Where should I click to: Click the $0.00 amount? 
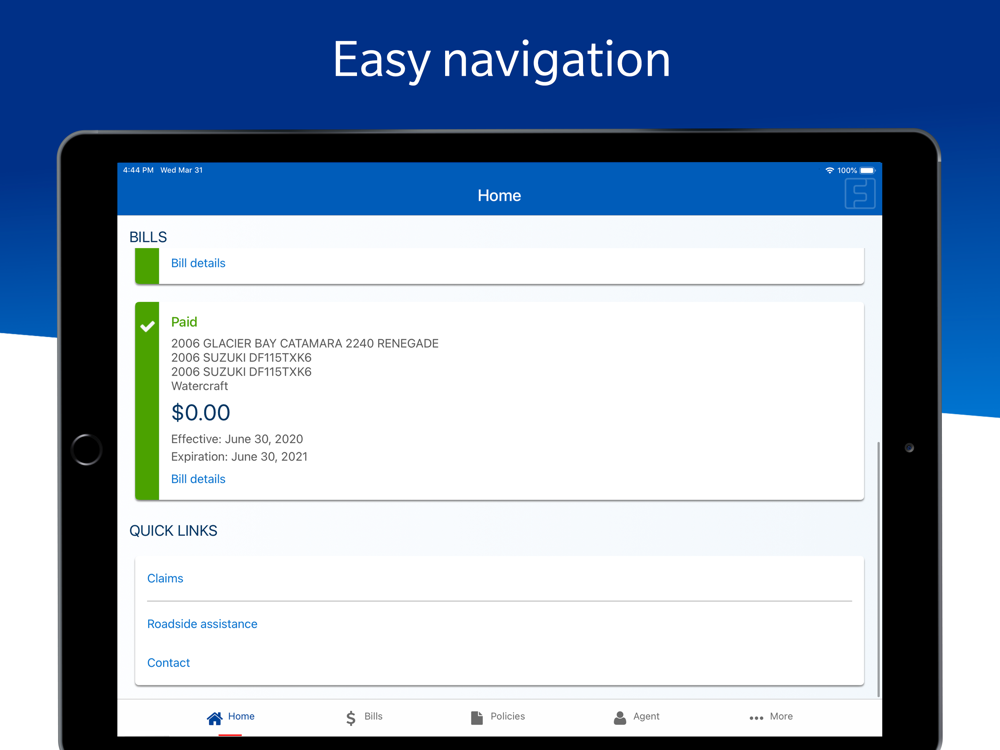pyautogui.click(x=200, y=413)
